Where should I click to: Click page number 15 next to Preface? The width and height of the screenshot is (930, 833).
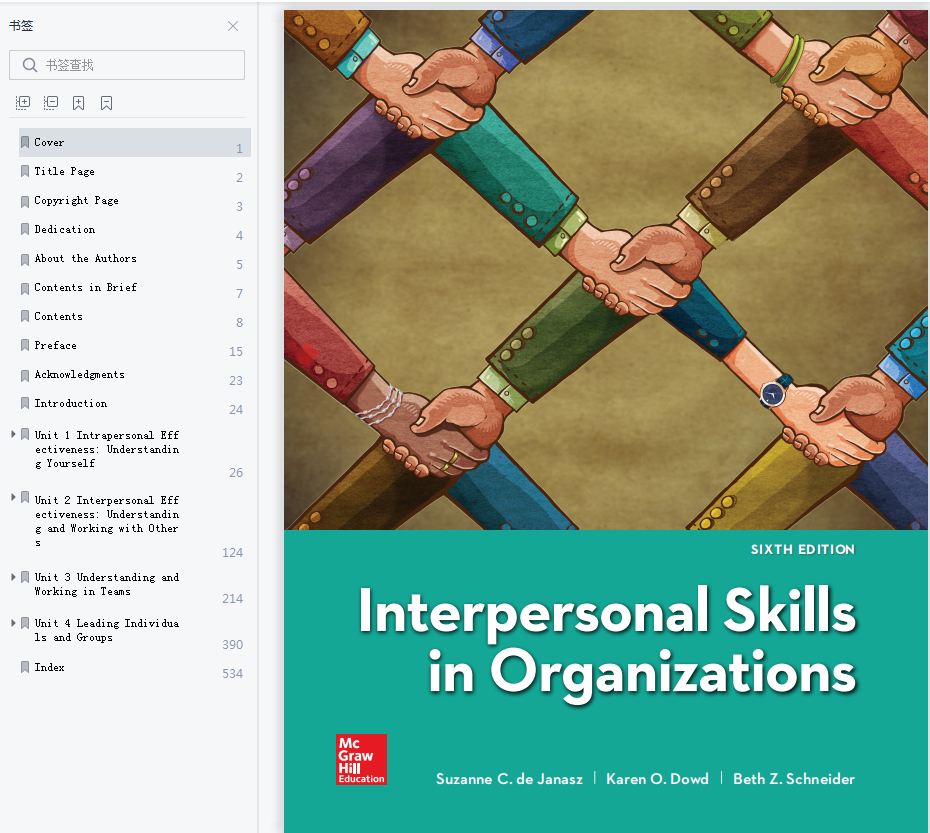click(x=236, y=352)
